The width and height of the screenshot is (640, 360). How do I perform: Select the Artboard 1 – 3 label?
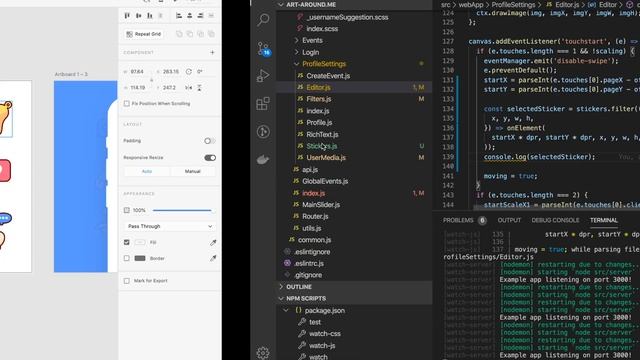[71, 74]
